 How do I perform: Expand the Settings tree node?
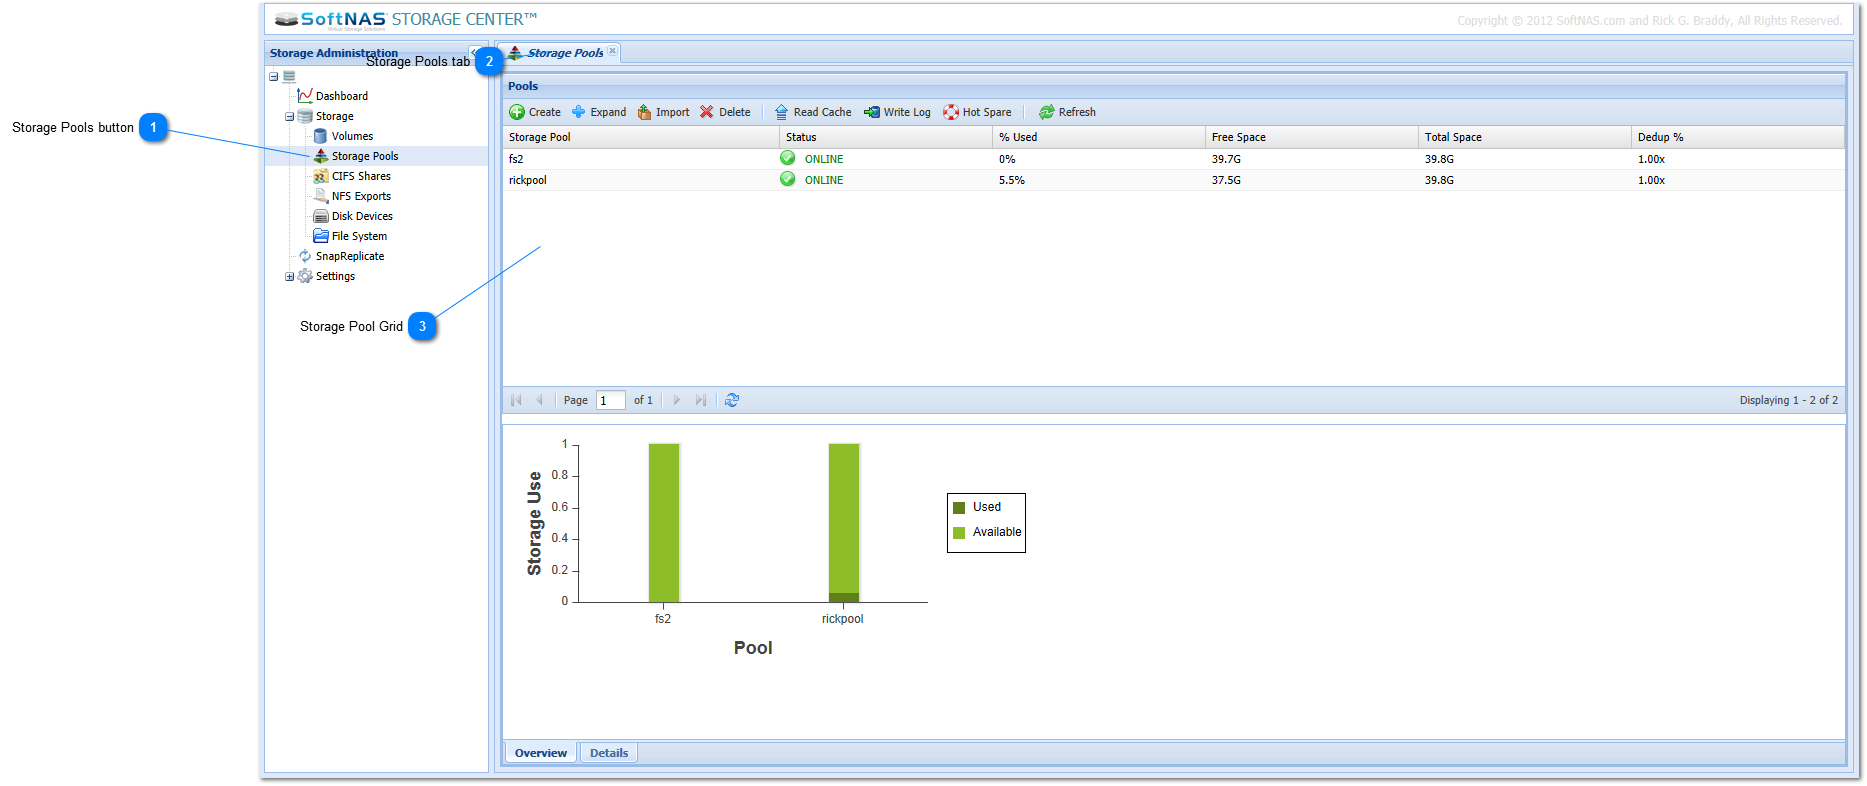tap(290, 276)
